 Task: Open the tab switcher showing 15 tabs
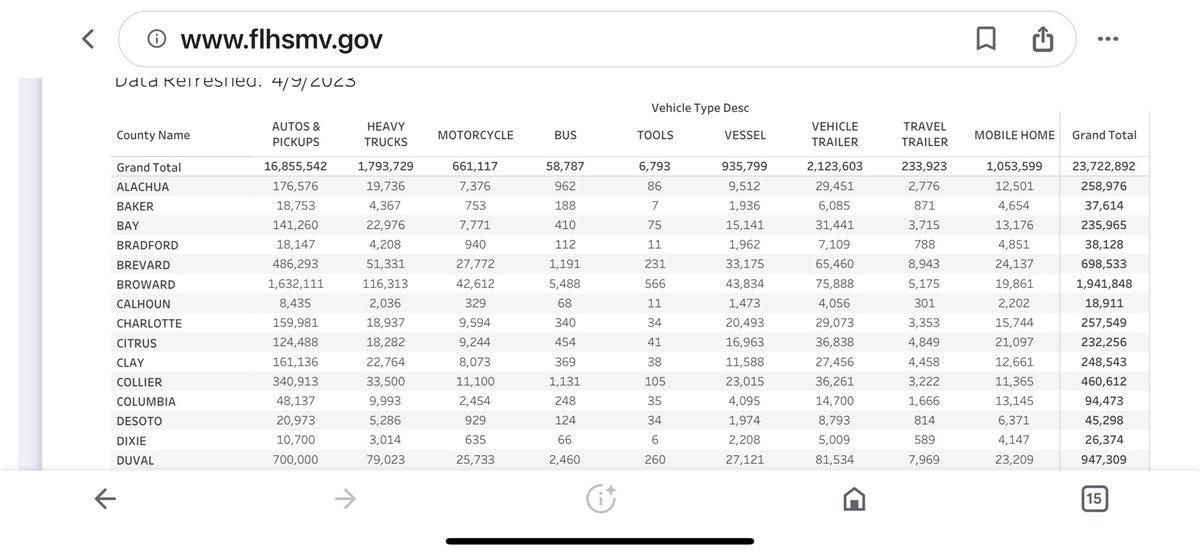pos(1094,499)
